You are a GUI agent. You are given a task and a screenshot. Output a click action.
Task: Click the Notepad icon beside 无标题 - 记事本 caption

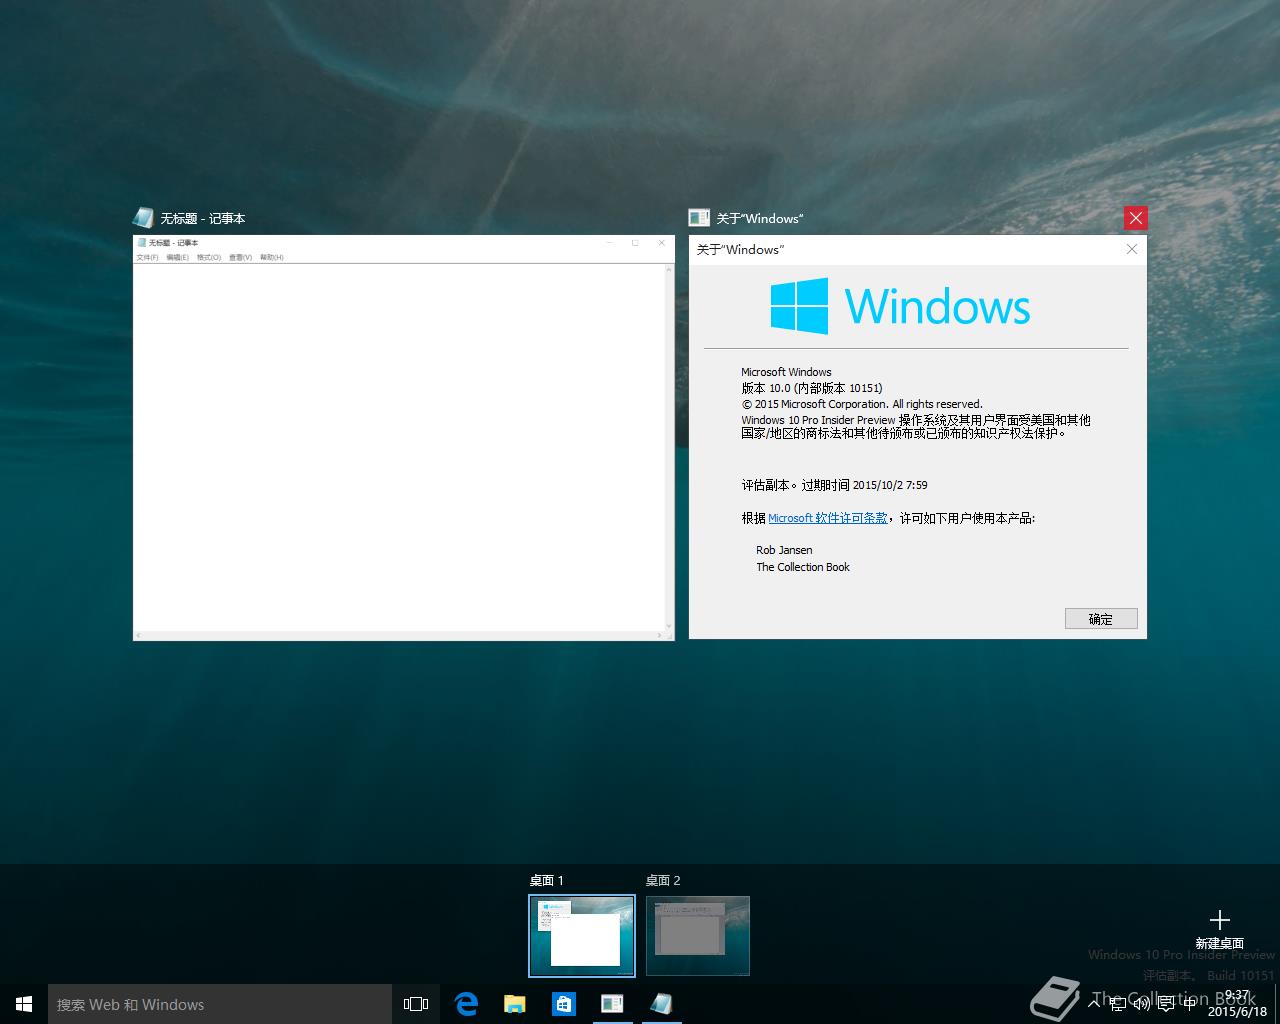(144, 218)
